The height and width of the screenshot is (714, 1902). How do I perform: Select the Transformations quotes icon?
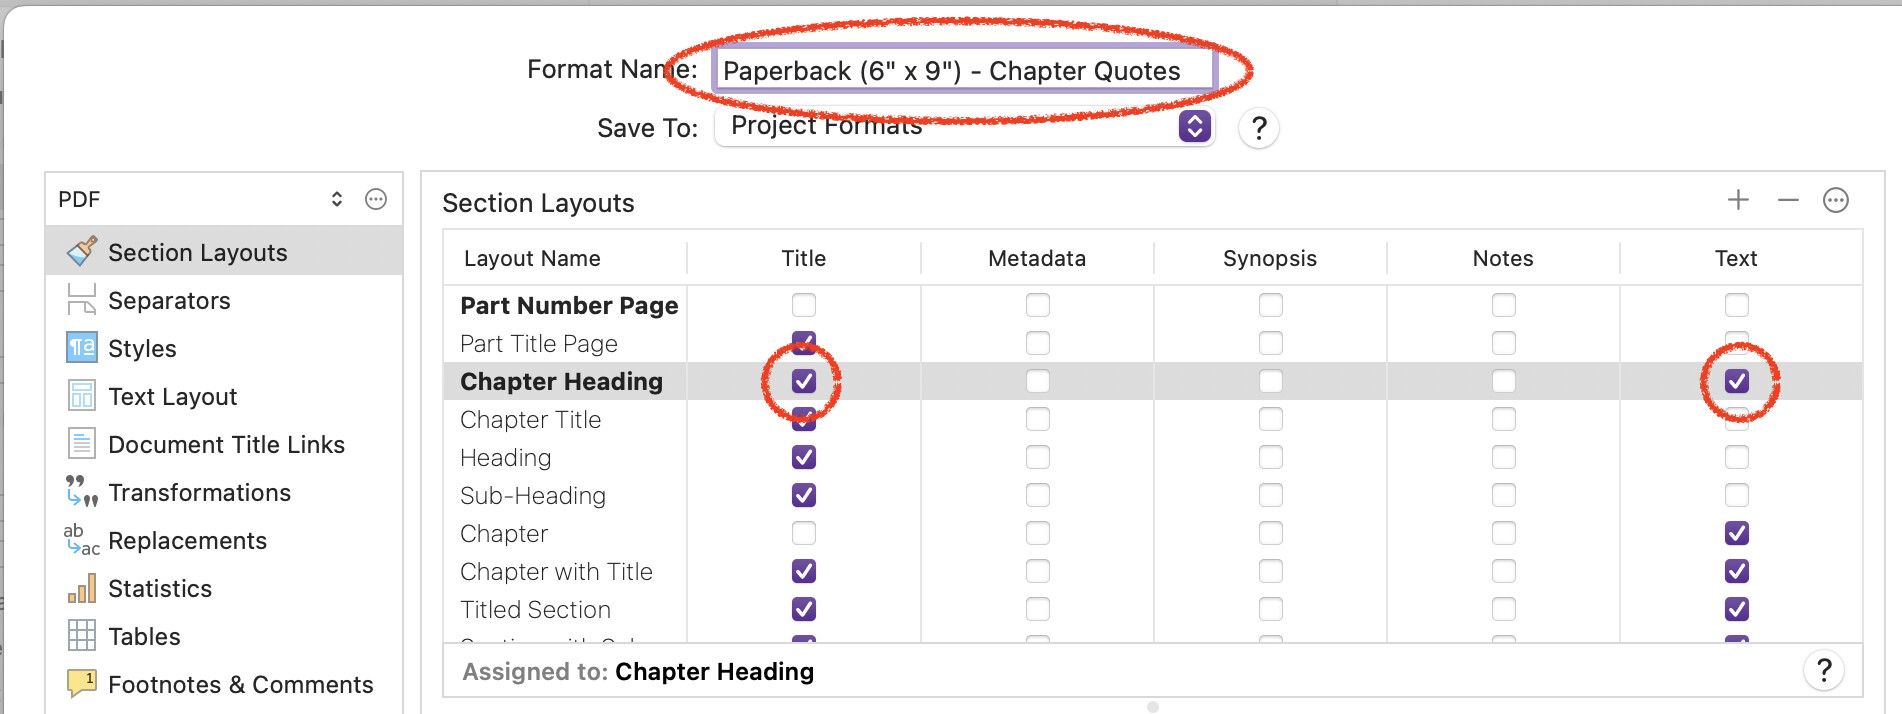81,491
